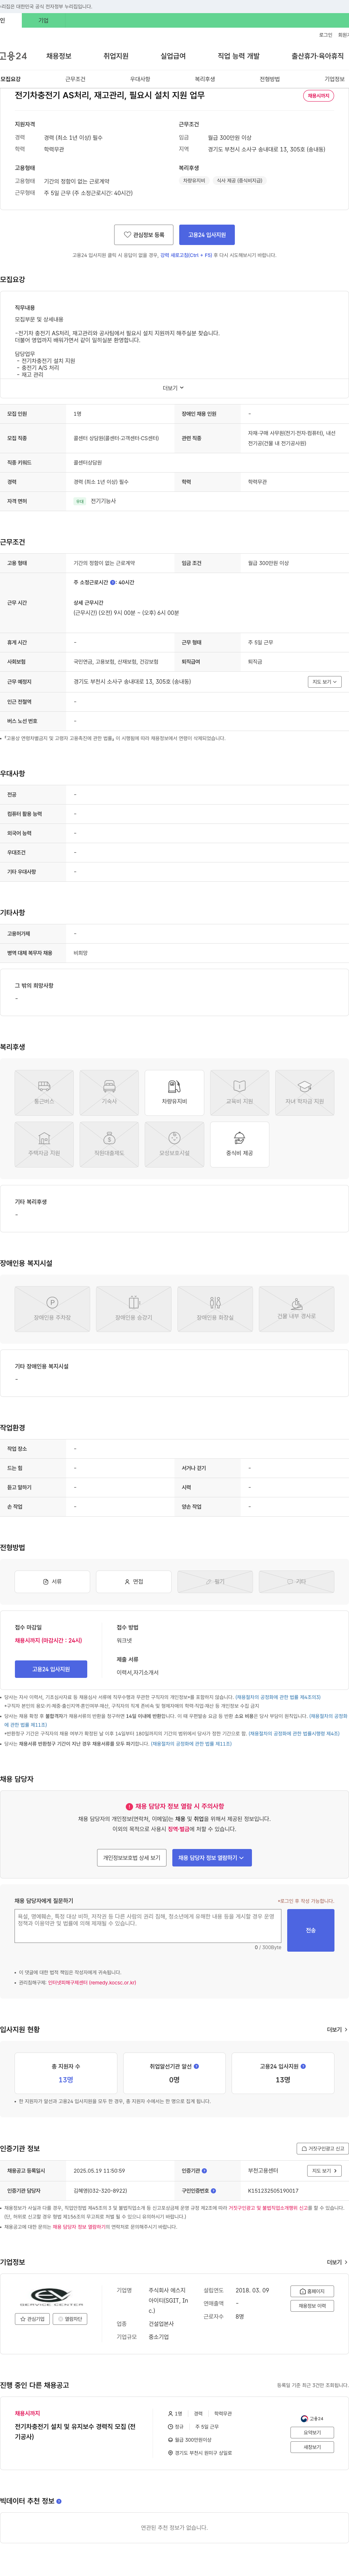Jump to 복리후생 section tab

tap(205, 79)
